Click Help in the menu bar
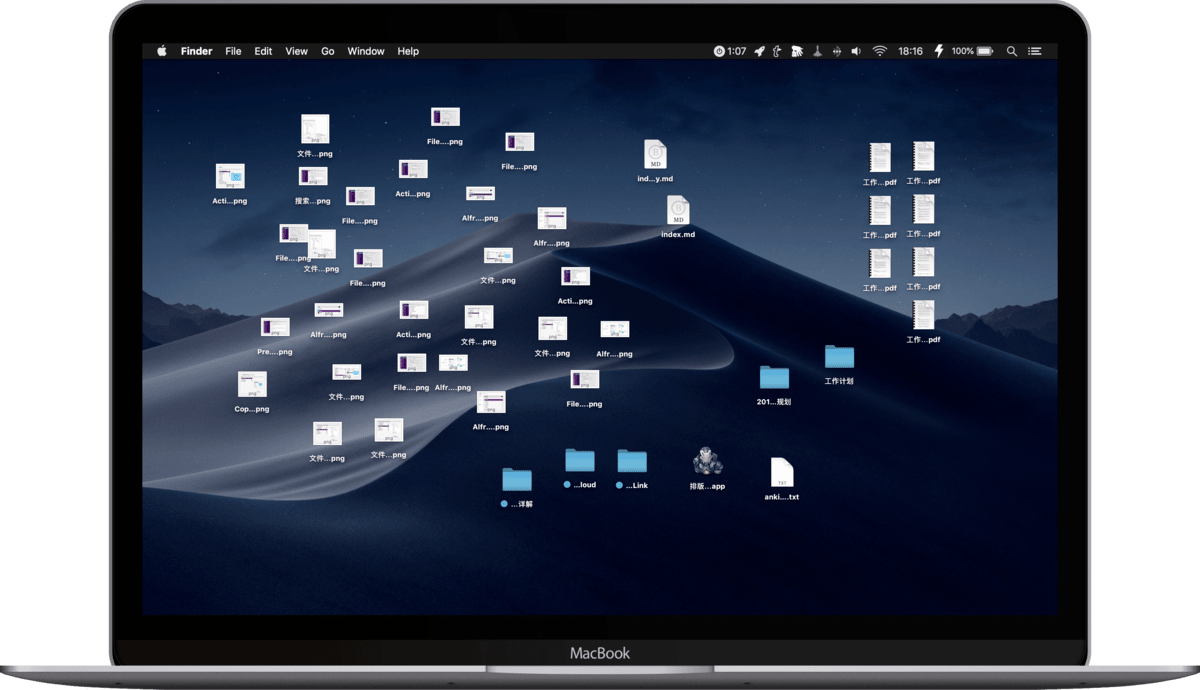Image resolution: width=1200 pixels, height=690 pixels. (x=408, y=51)
